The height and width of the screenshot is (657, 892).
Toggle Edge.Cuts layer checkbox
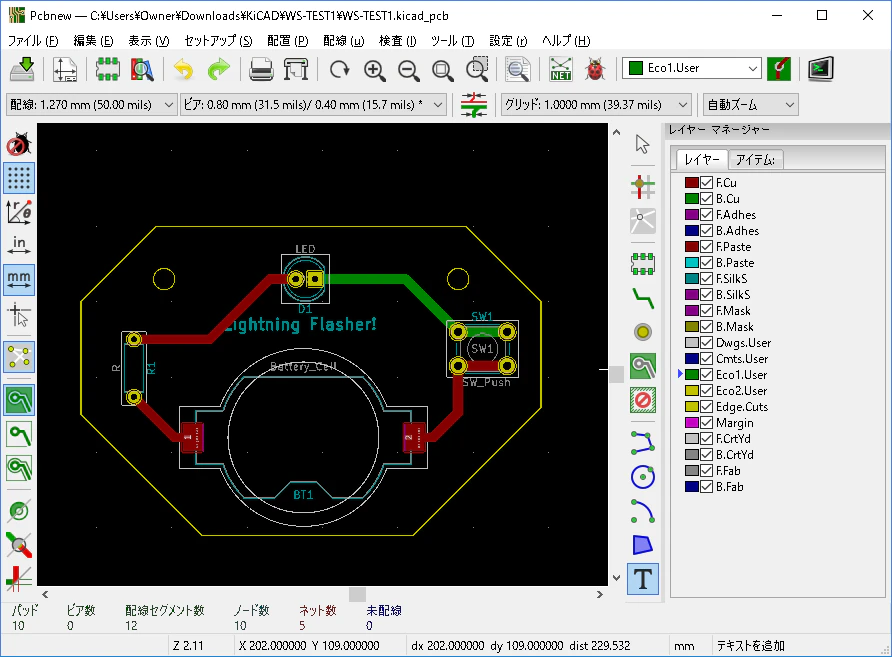[707, 407]
